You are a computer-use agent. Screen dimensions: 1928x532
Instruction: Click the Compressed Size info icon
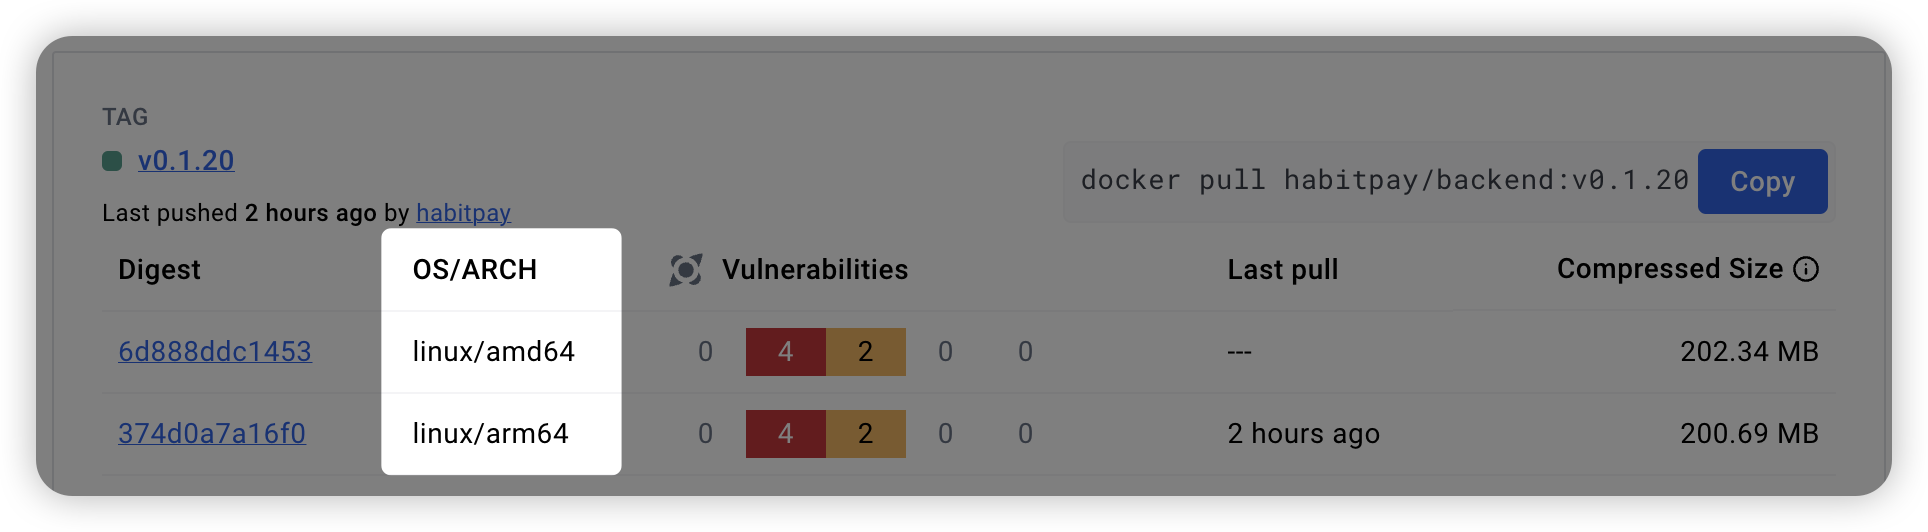tap(1806, 269)
